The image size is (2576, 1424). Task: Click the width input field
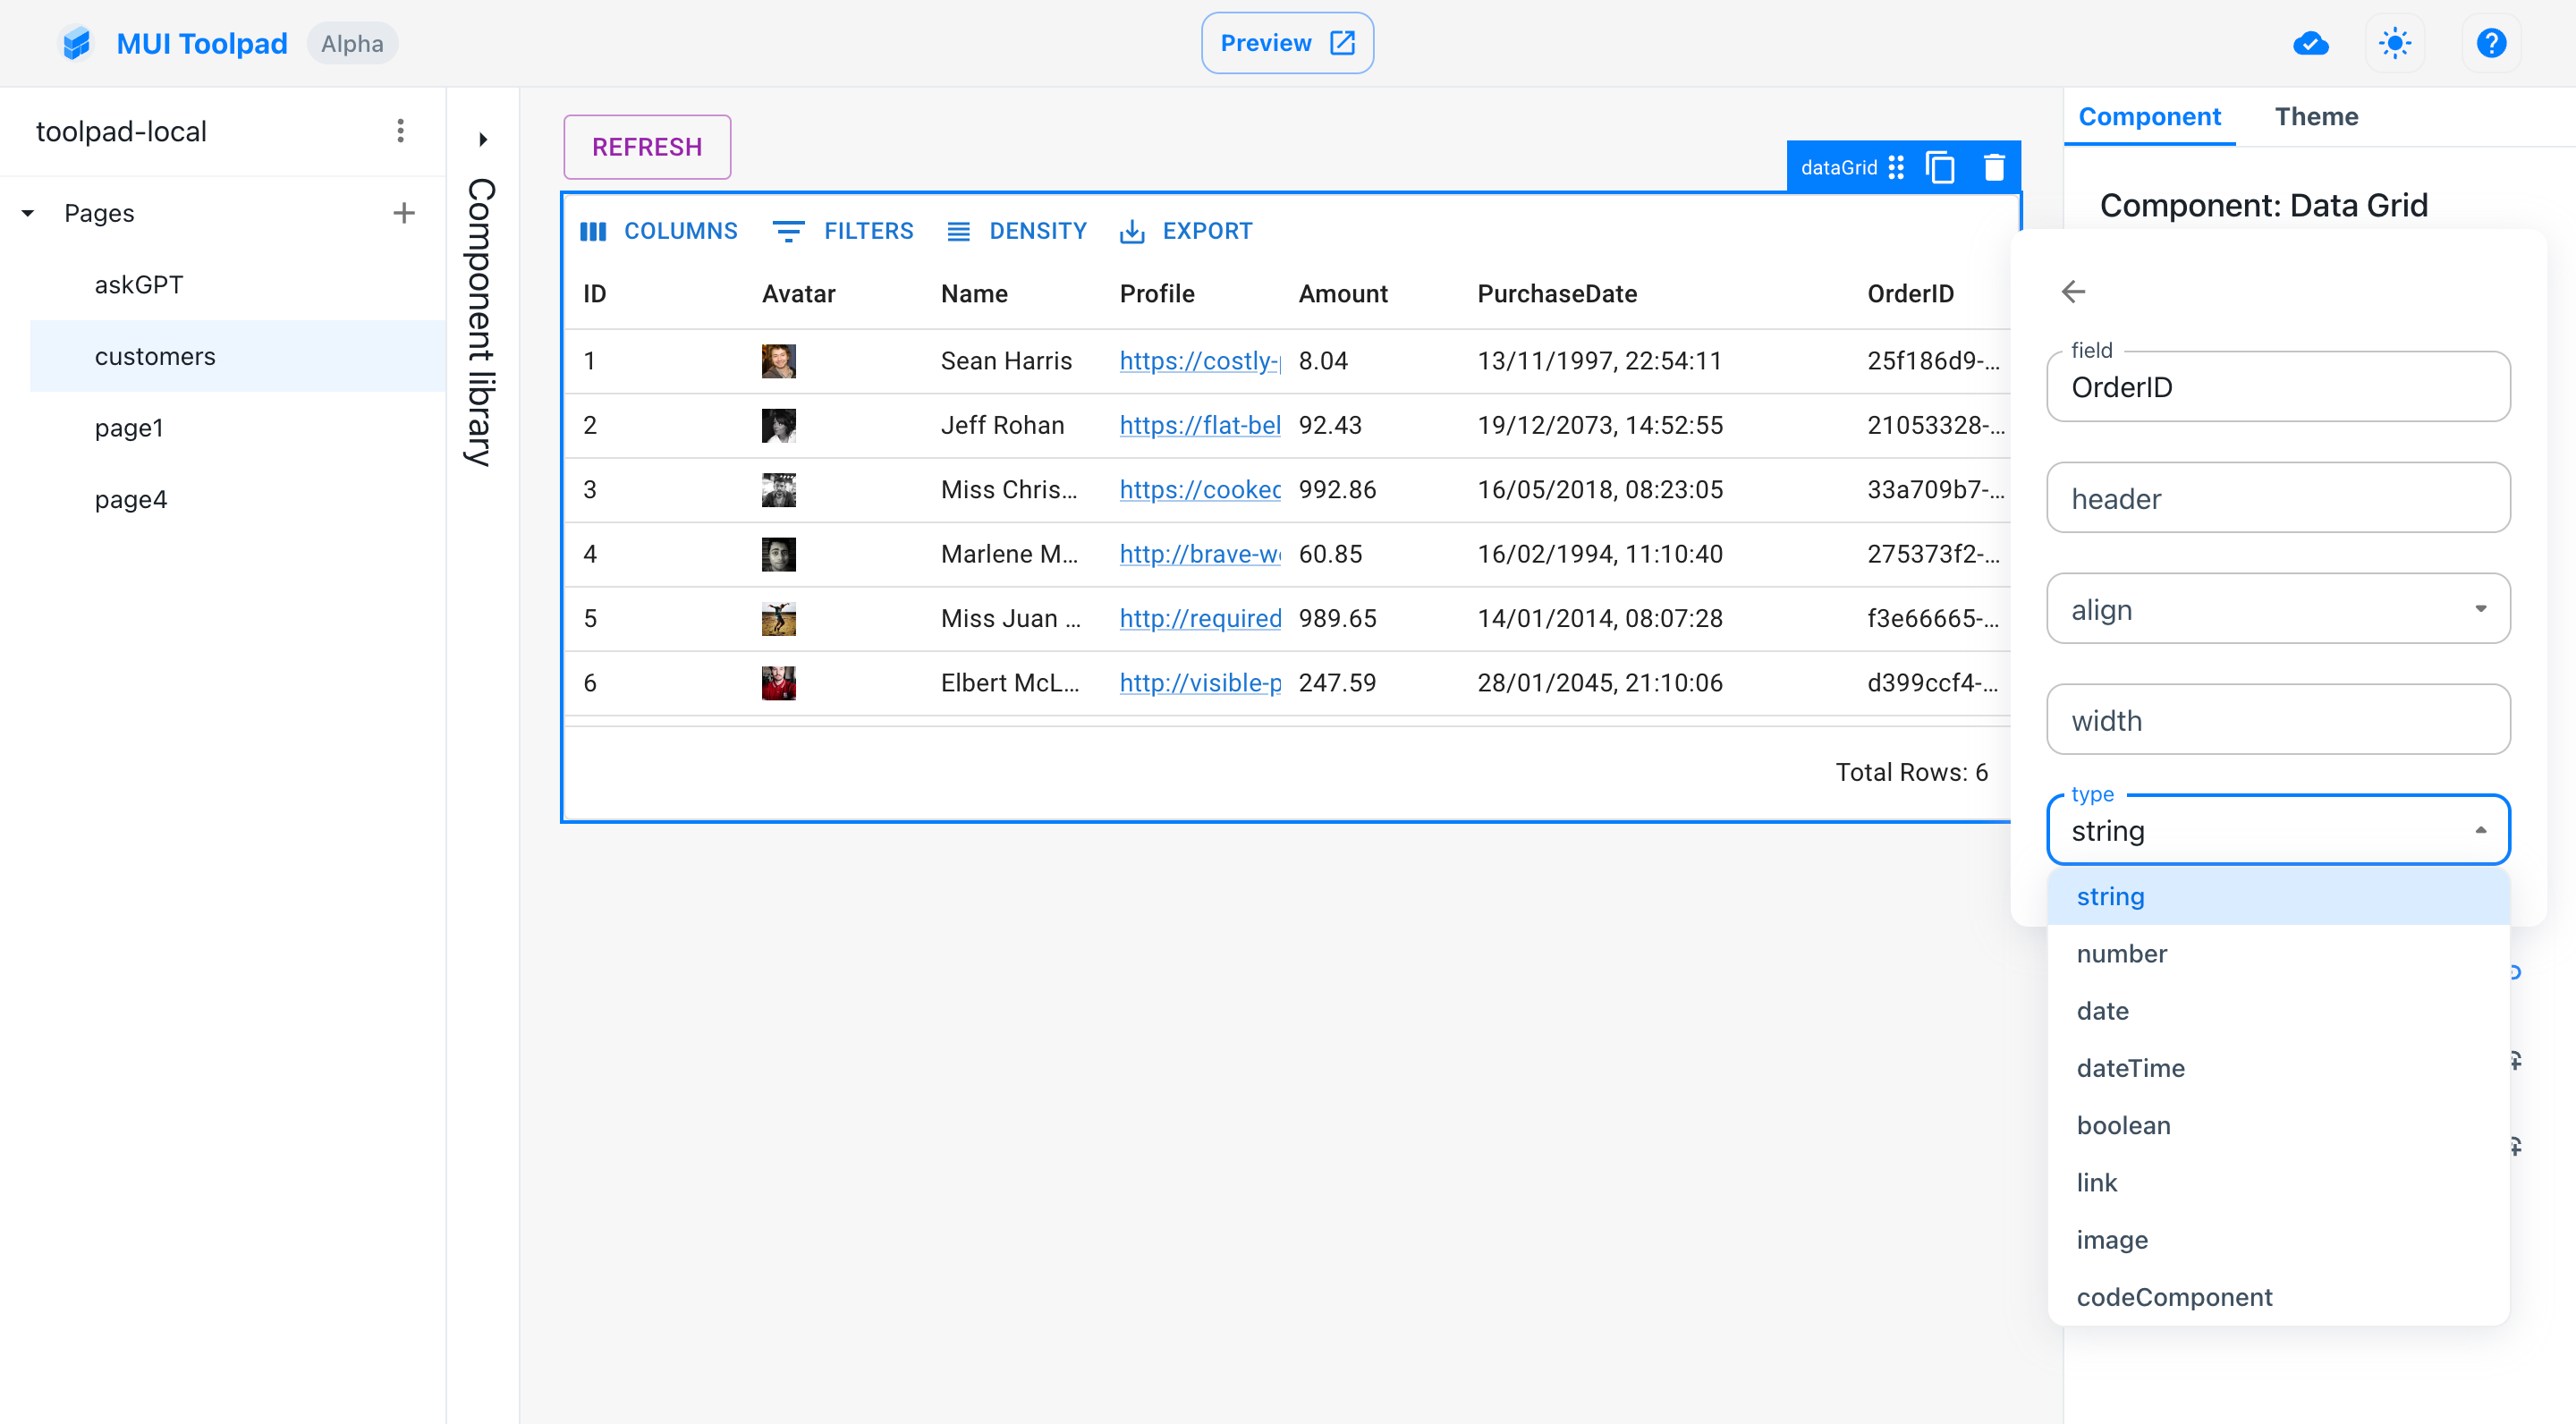pos(2280,719)
